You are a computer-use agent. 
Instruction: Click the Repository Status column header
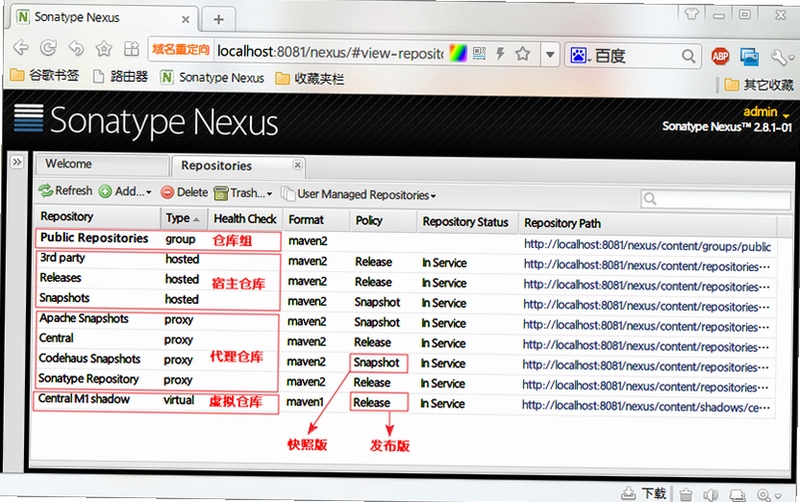point(467,222)
